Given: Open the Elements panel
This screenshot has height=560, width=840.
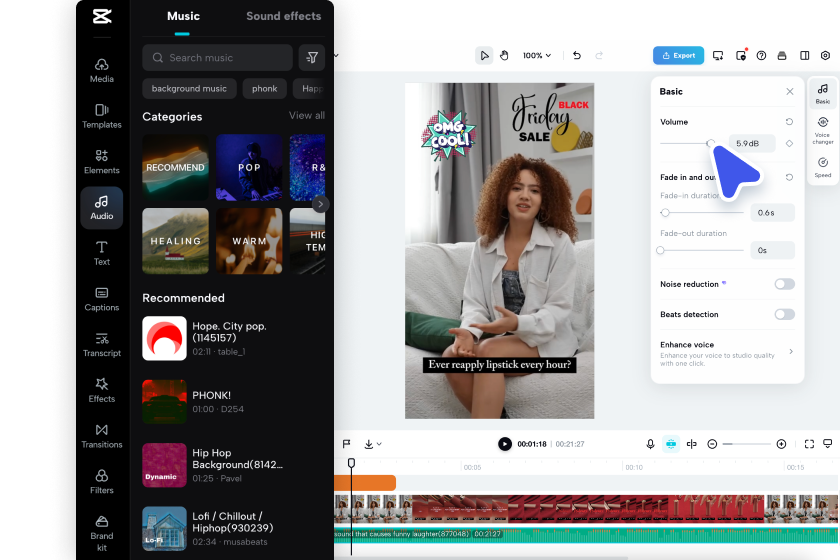Looking at the screenshot, I should 102,162.
